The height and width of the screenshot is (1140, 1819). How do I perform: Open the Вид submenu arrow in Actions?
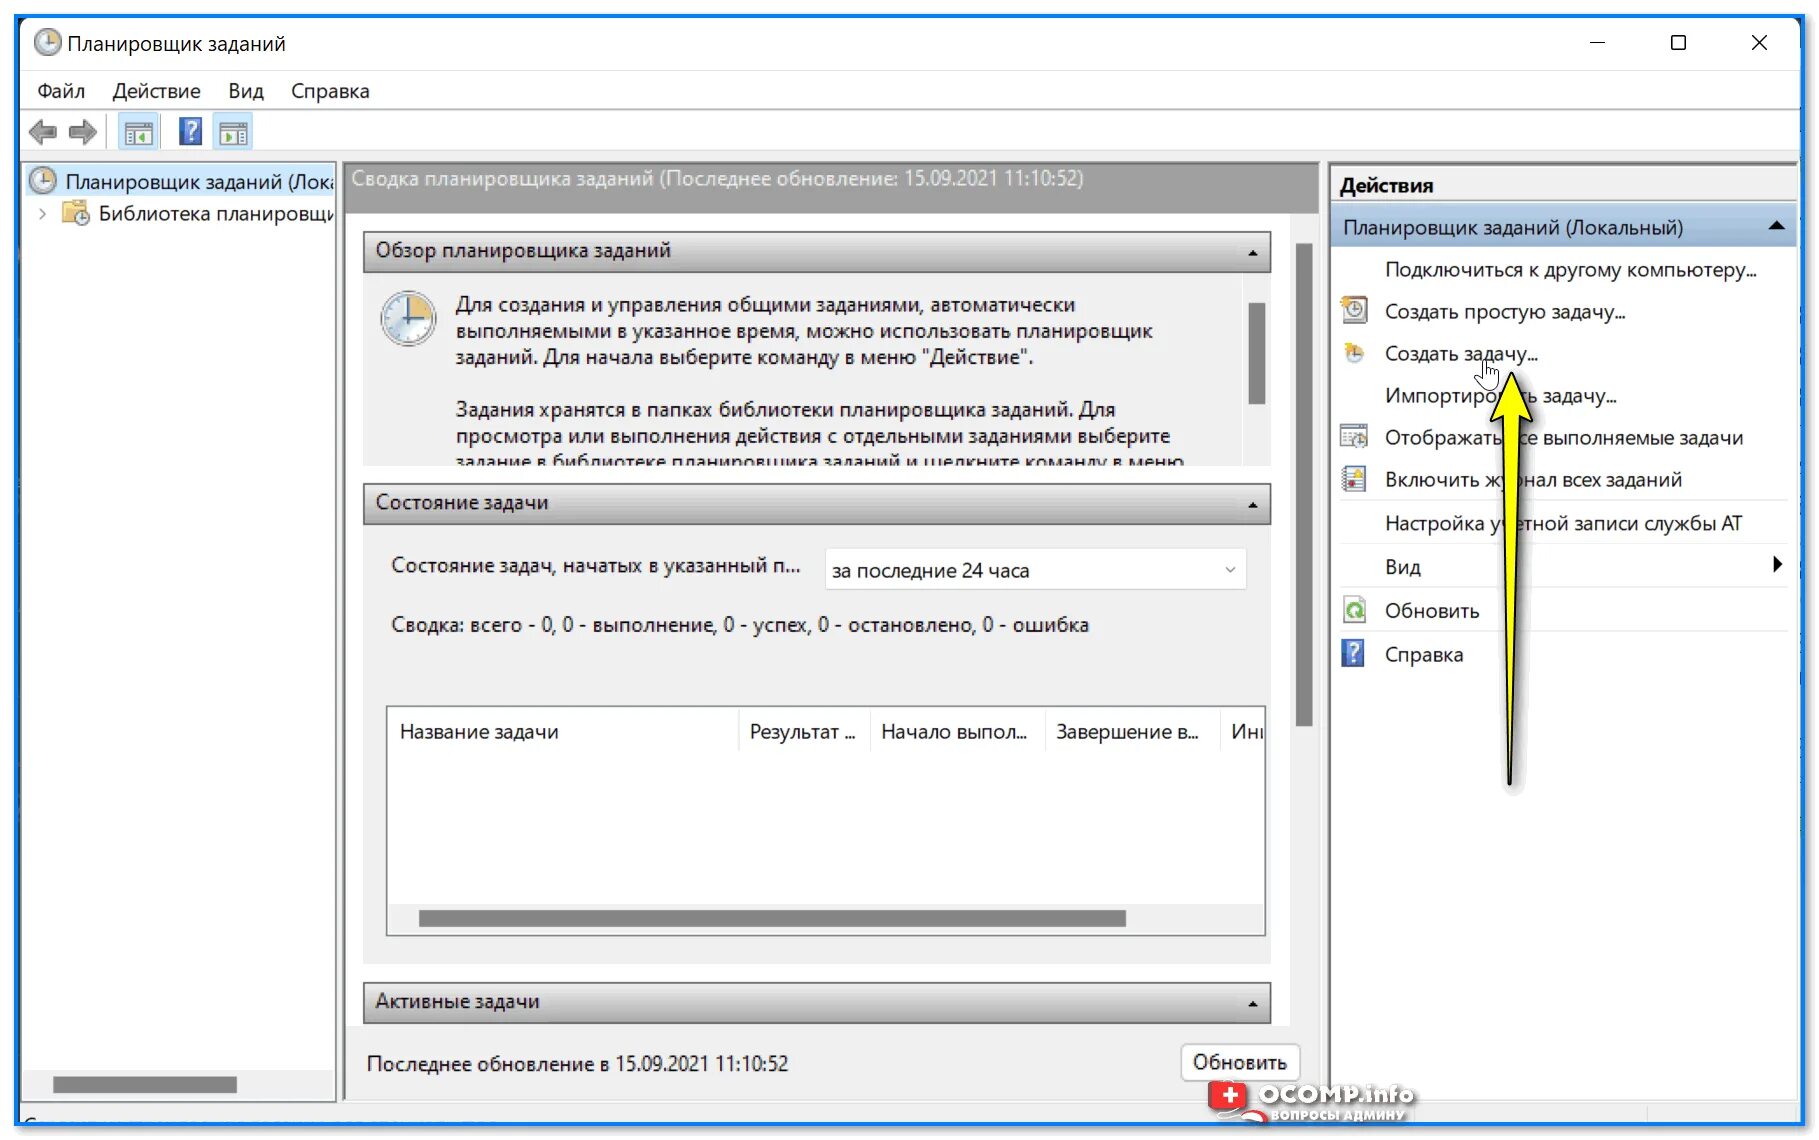pos(1777,564)
